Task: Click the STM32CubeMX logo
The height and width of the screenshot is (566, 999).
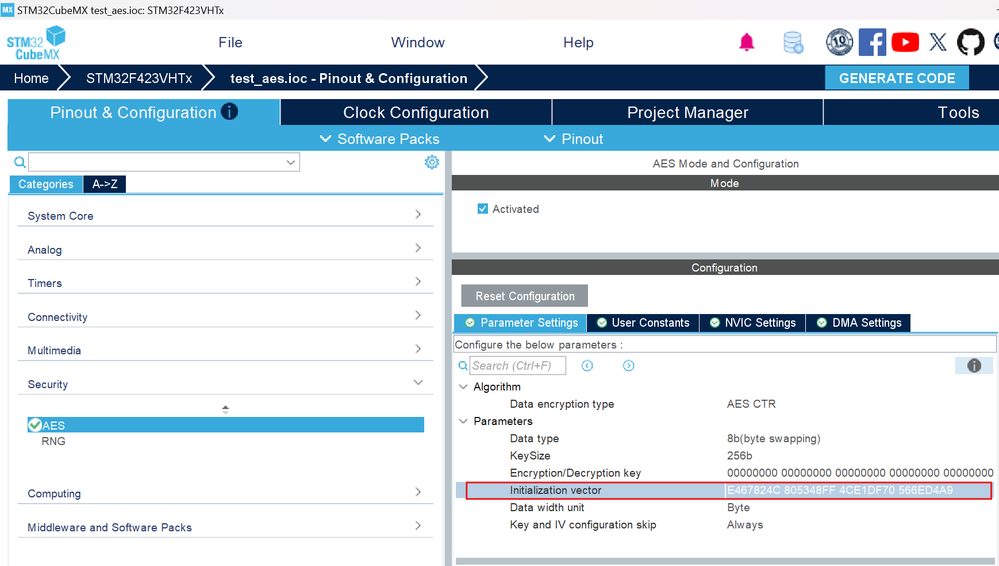Action: (36, 43)
